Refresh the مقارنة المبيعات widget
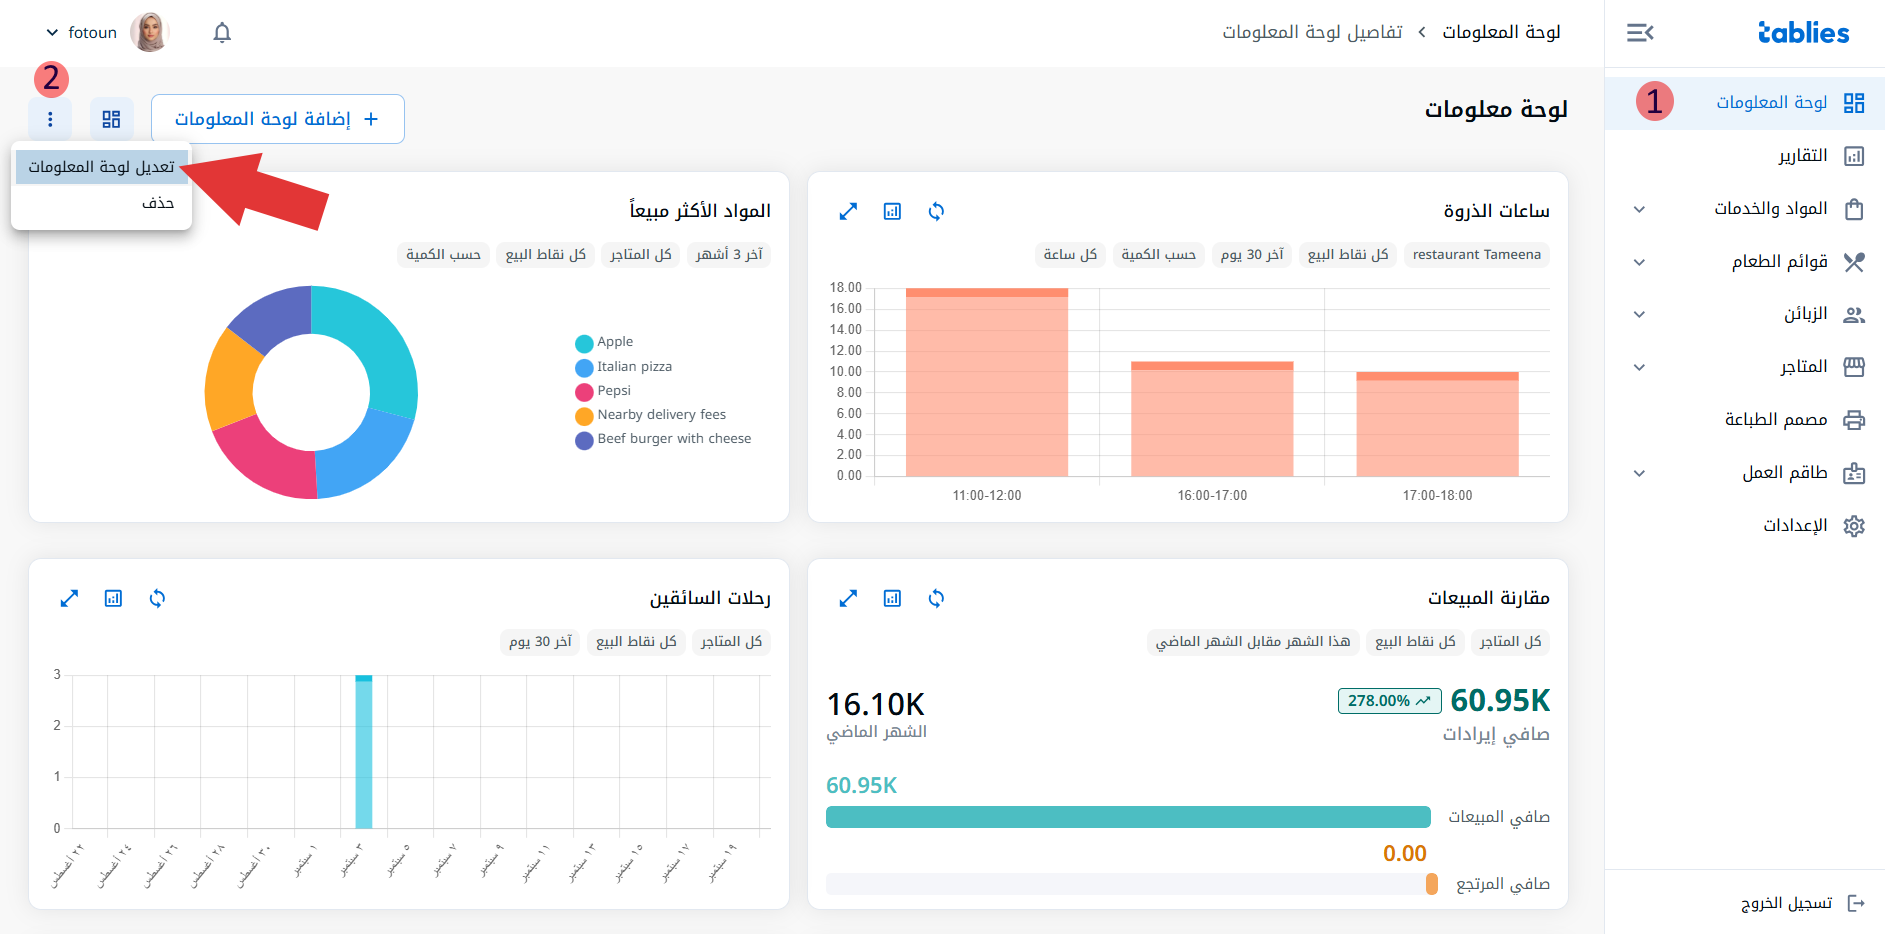Image resolution: width=1885 pixels, height=934 pixels. click(x=936, y=598)
